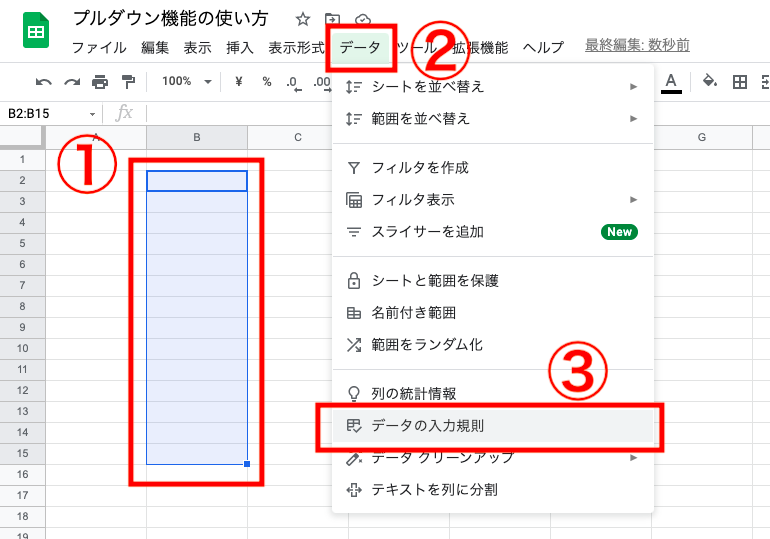Choose スライサーを追加
The image size is (770, 539).
click(493, 232)
